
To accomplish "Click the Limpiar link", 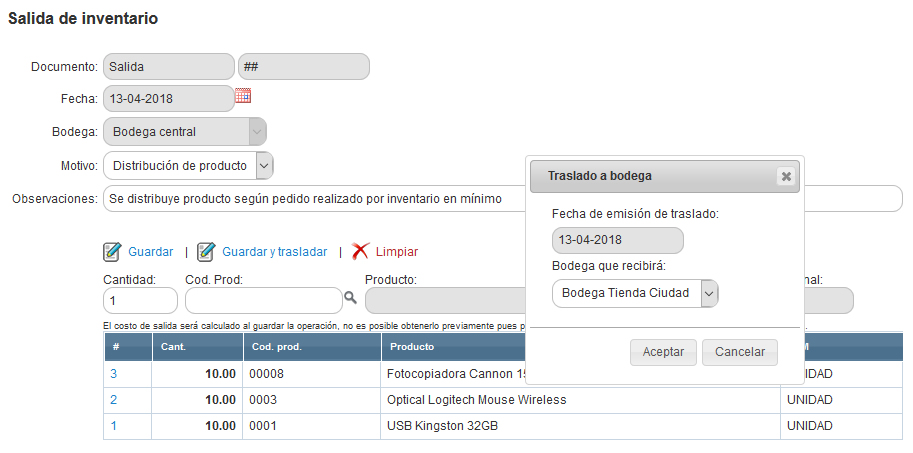I will pyautogui.click(x=397, y=252).
